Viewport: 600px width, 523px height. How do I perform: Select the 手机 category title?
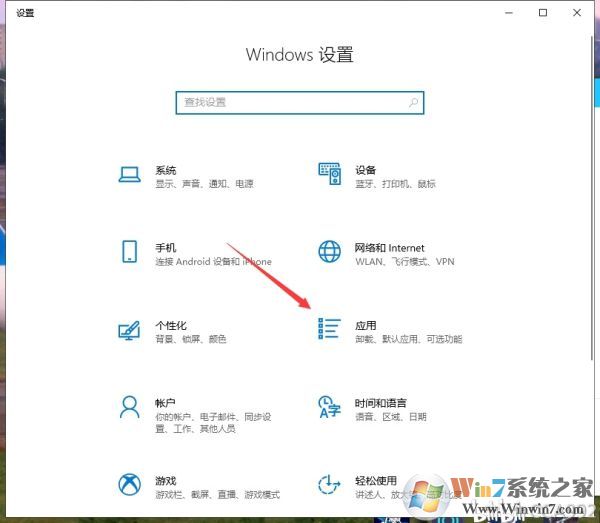pos(166,248)
